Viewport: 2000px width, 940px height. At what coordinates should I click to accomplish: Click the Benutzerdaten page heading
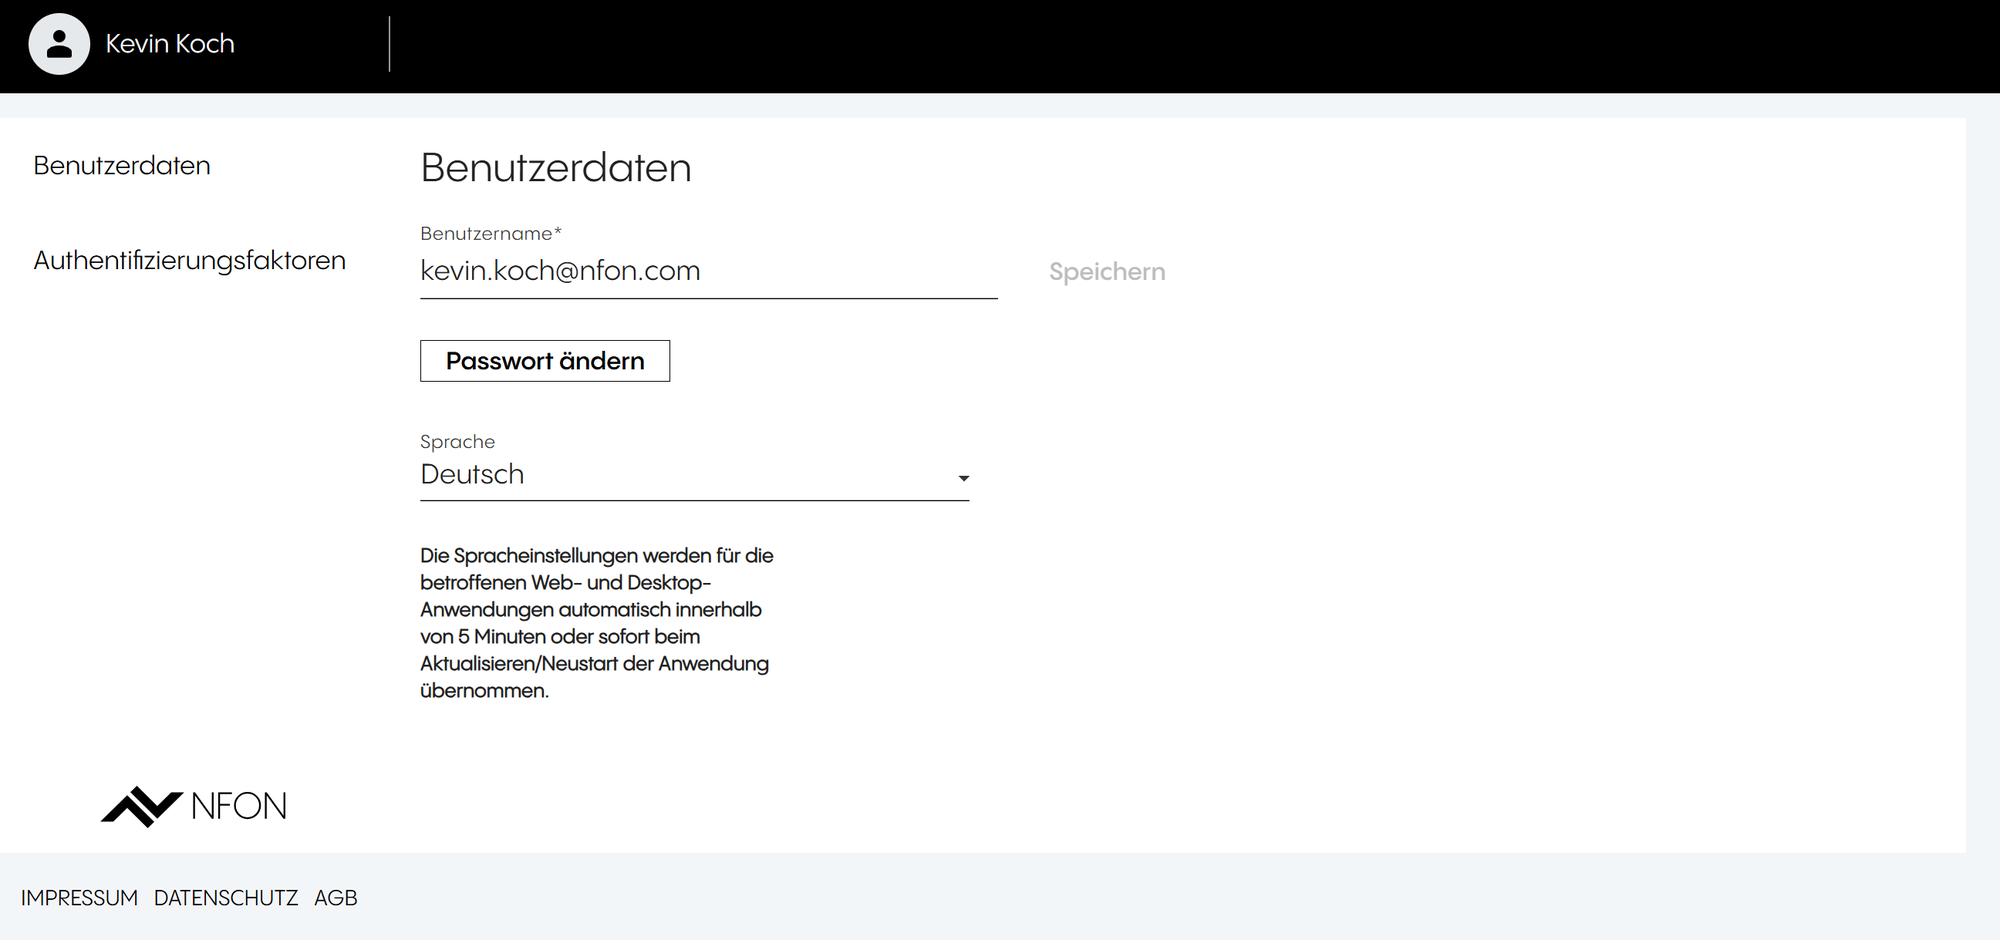pos(555,168)
